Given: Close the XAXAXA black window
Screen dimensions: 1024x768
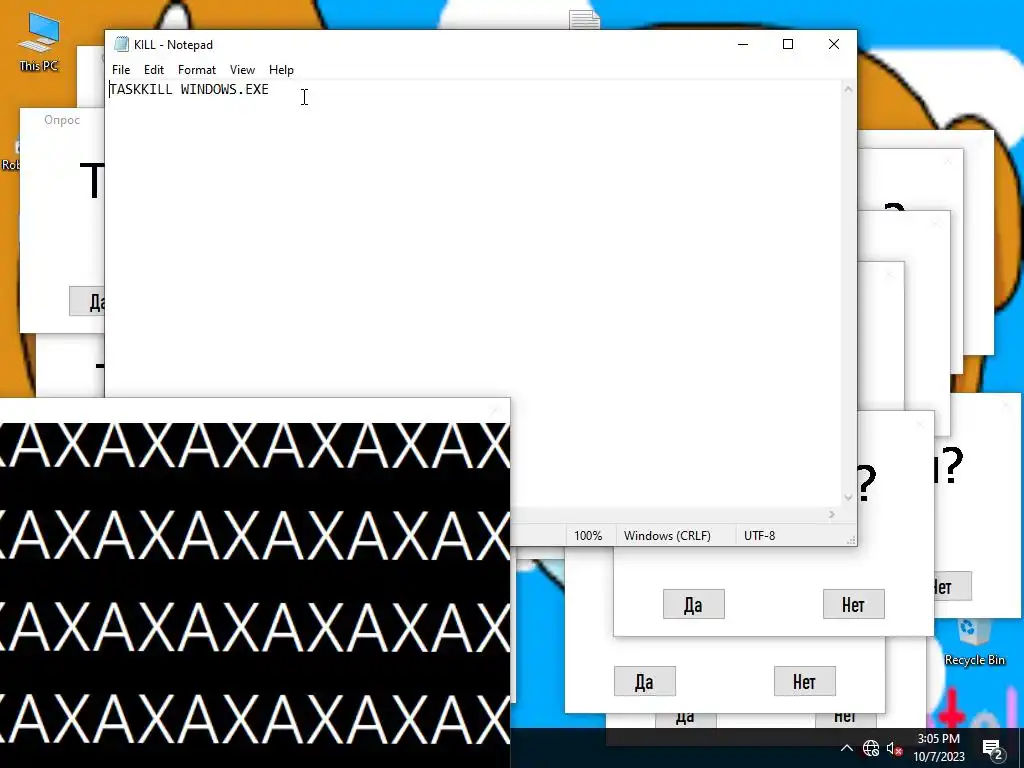Looking at the screenshot, I should coord(494,410).
